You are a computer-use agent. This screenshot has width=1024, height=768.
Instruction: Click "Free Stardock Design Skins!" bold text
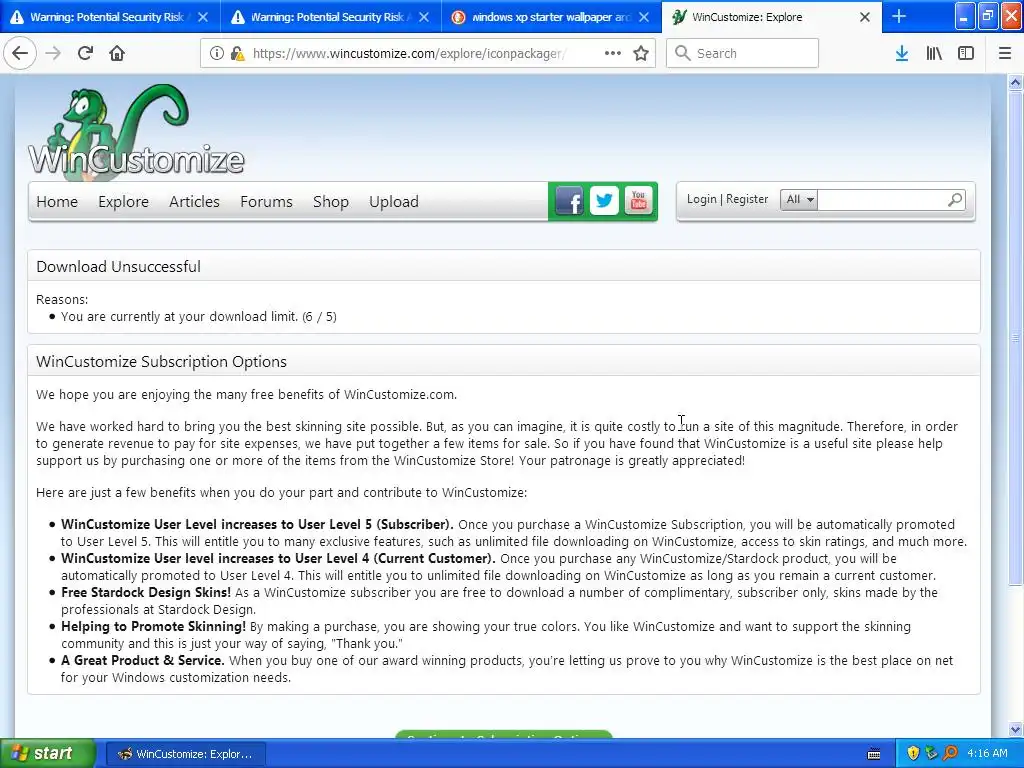click(x=146, y=592)
